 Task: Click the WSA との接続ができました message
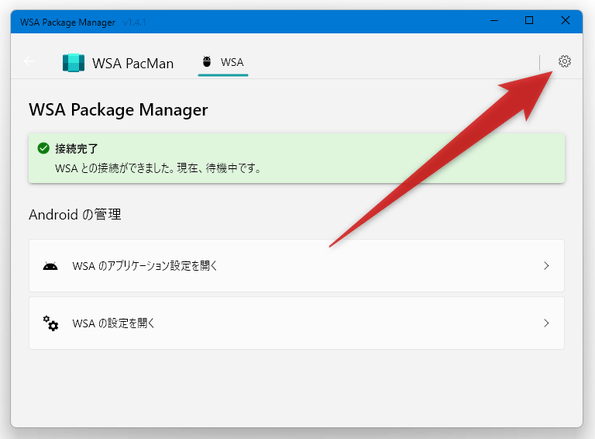pos(158,168)
